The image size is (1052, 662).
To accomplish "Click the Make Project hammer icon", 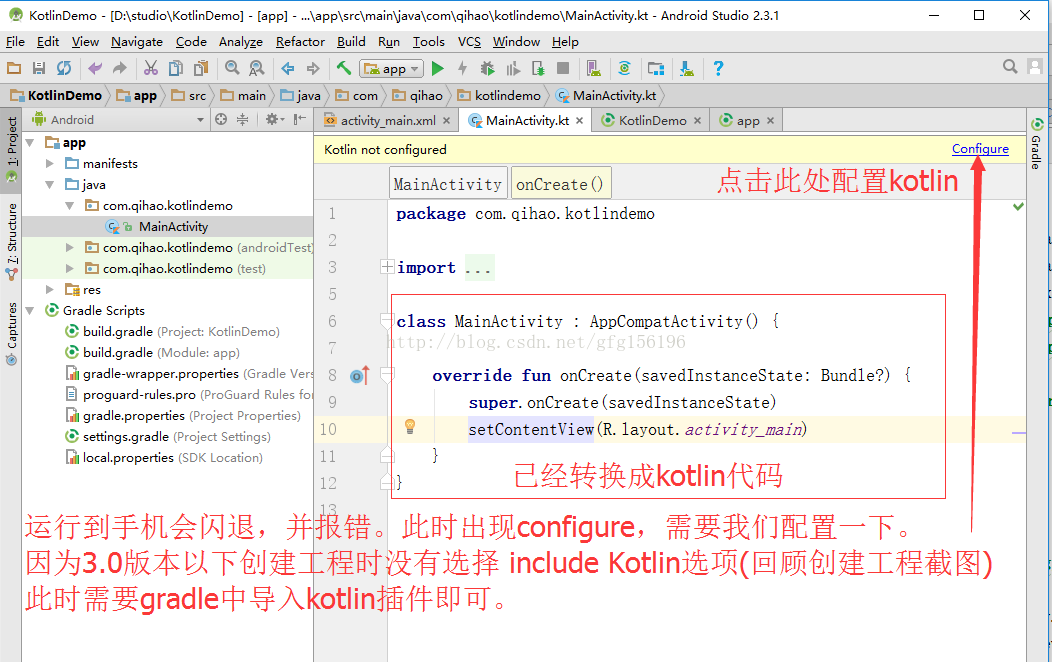I will point(344,68).
